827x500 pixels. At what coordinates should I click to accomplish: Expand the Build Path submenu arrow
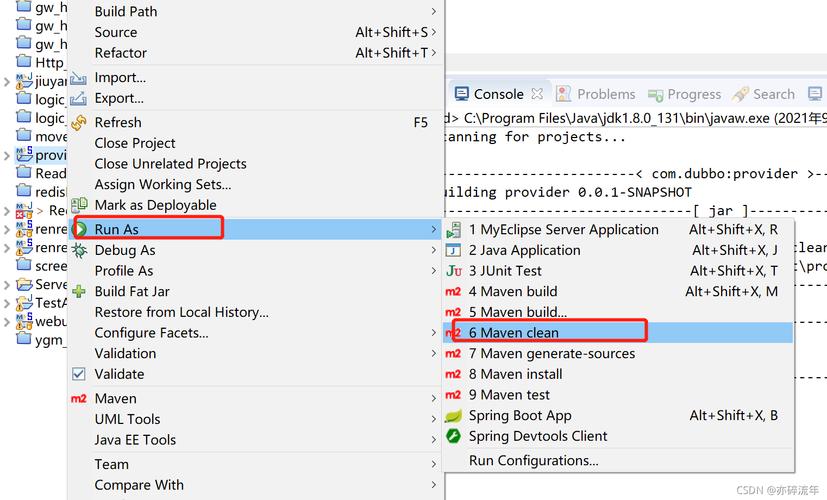pyautogui.click(x=434, y=12)
